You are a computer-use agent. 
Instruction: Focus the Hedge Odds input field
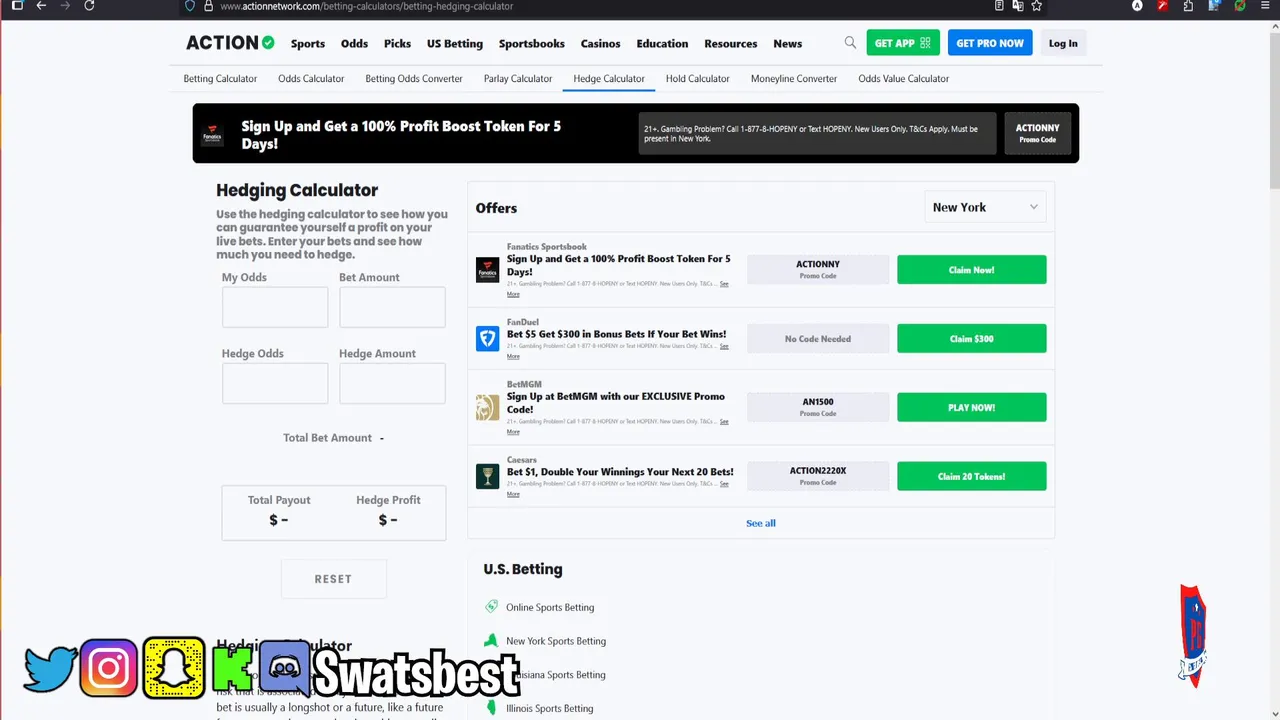275,384
